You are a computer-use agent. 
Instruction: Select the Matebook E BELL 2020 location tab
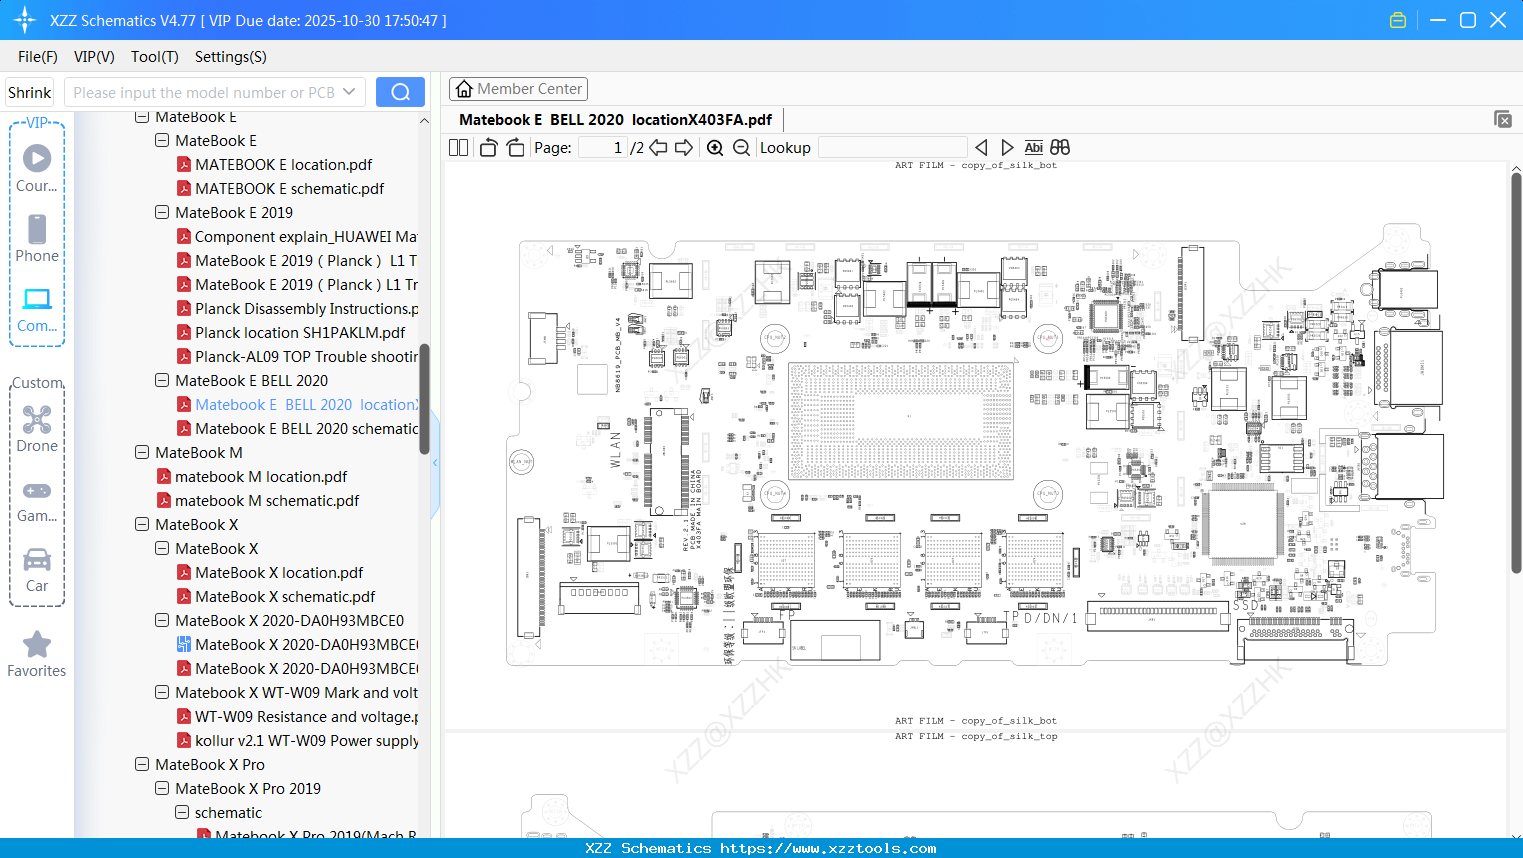coord(615,120)
